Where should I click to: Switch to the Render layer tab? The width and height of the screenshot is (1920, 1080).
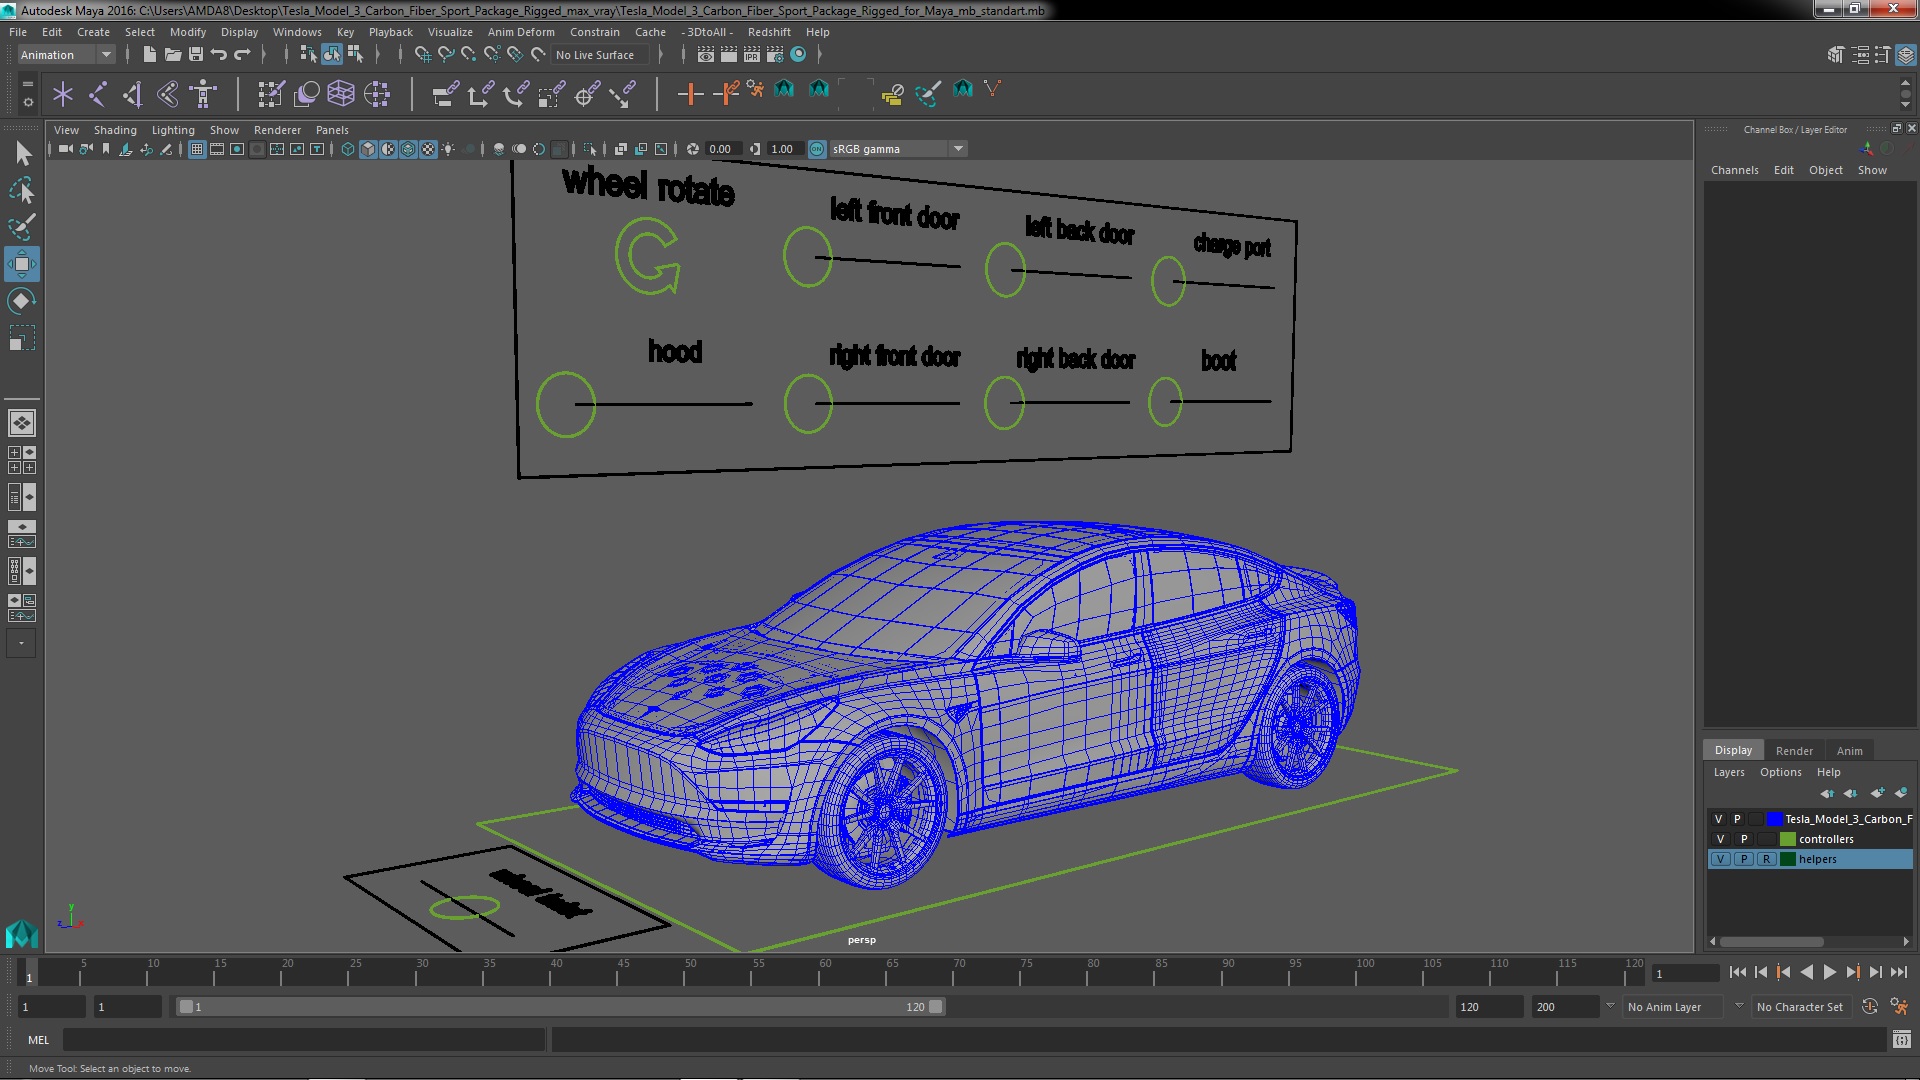[1793, 751]
